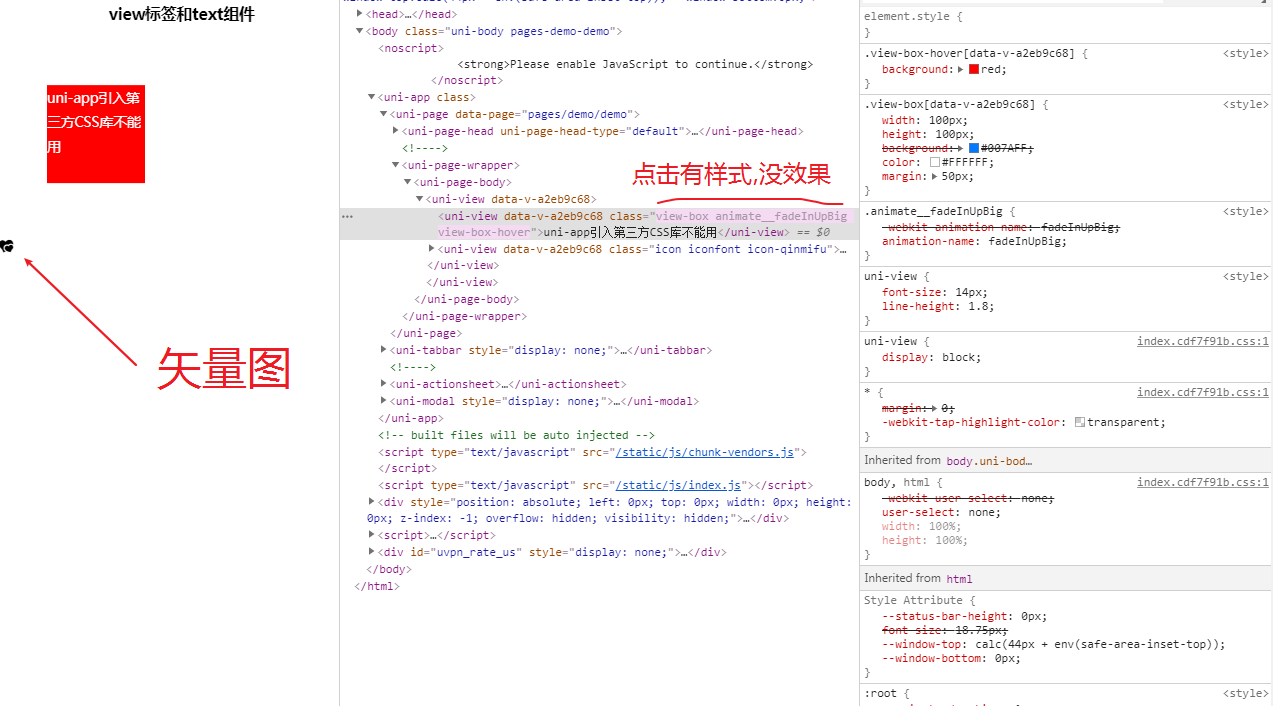Open index.cdf7f91b.css link beside the * rule
Image resolution: width=1273 pixels, height=706 pixels.
click(1203, 392)
